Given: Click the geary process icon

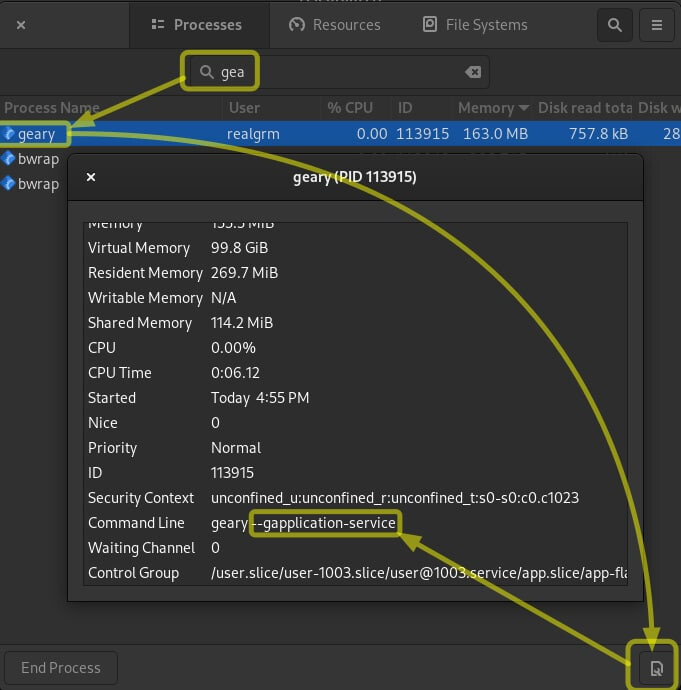Looking at the screenshot, I should 9,134.
